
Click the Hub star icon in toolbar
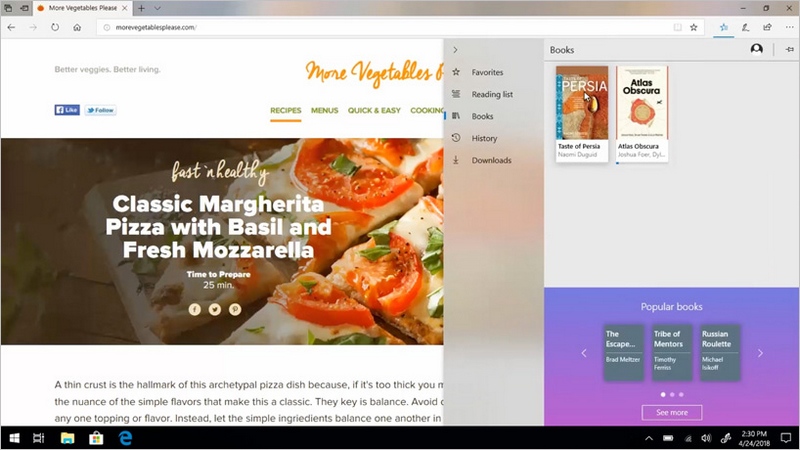pyautogui.click(x=723, y=27)
